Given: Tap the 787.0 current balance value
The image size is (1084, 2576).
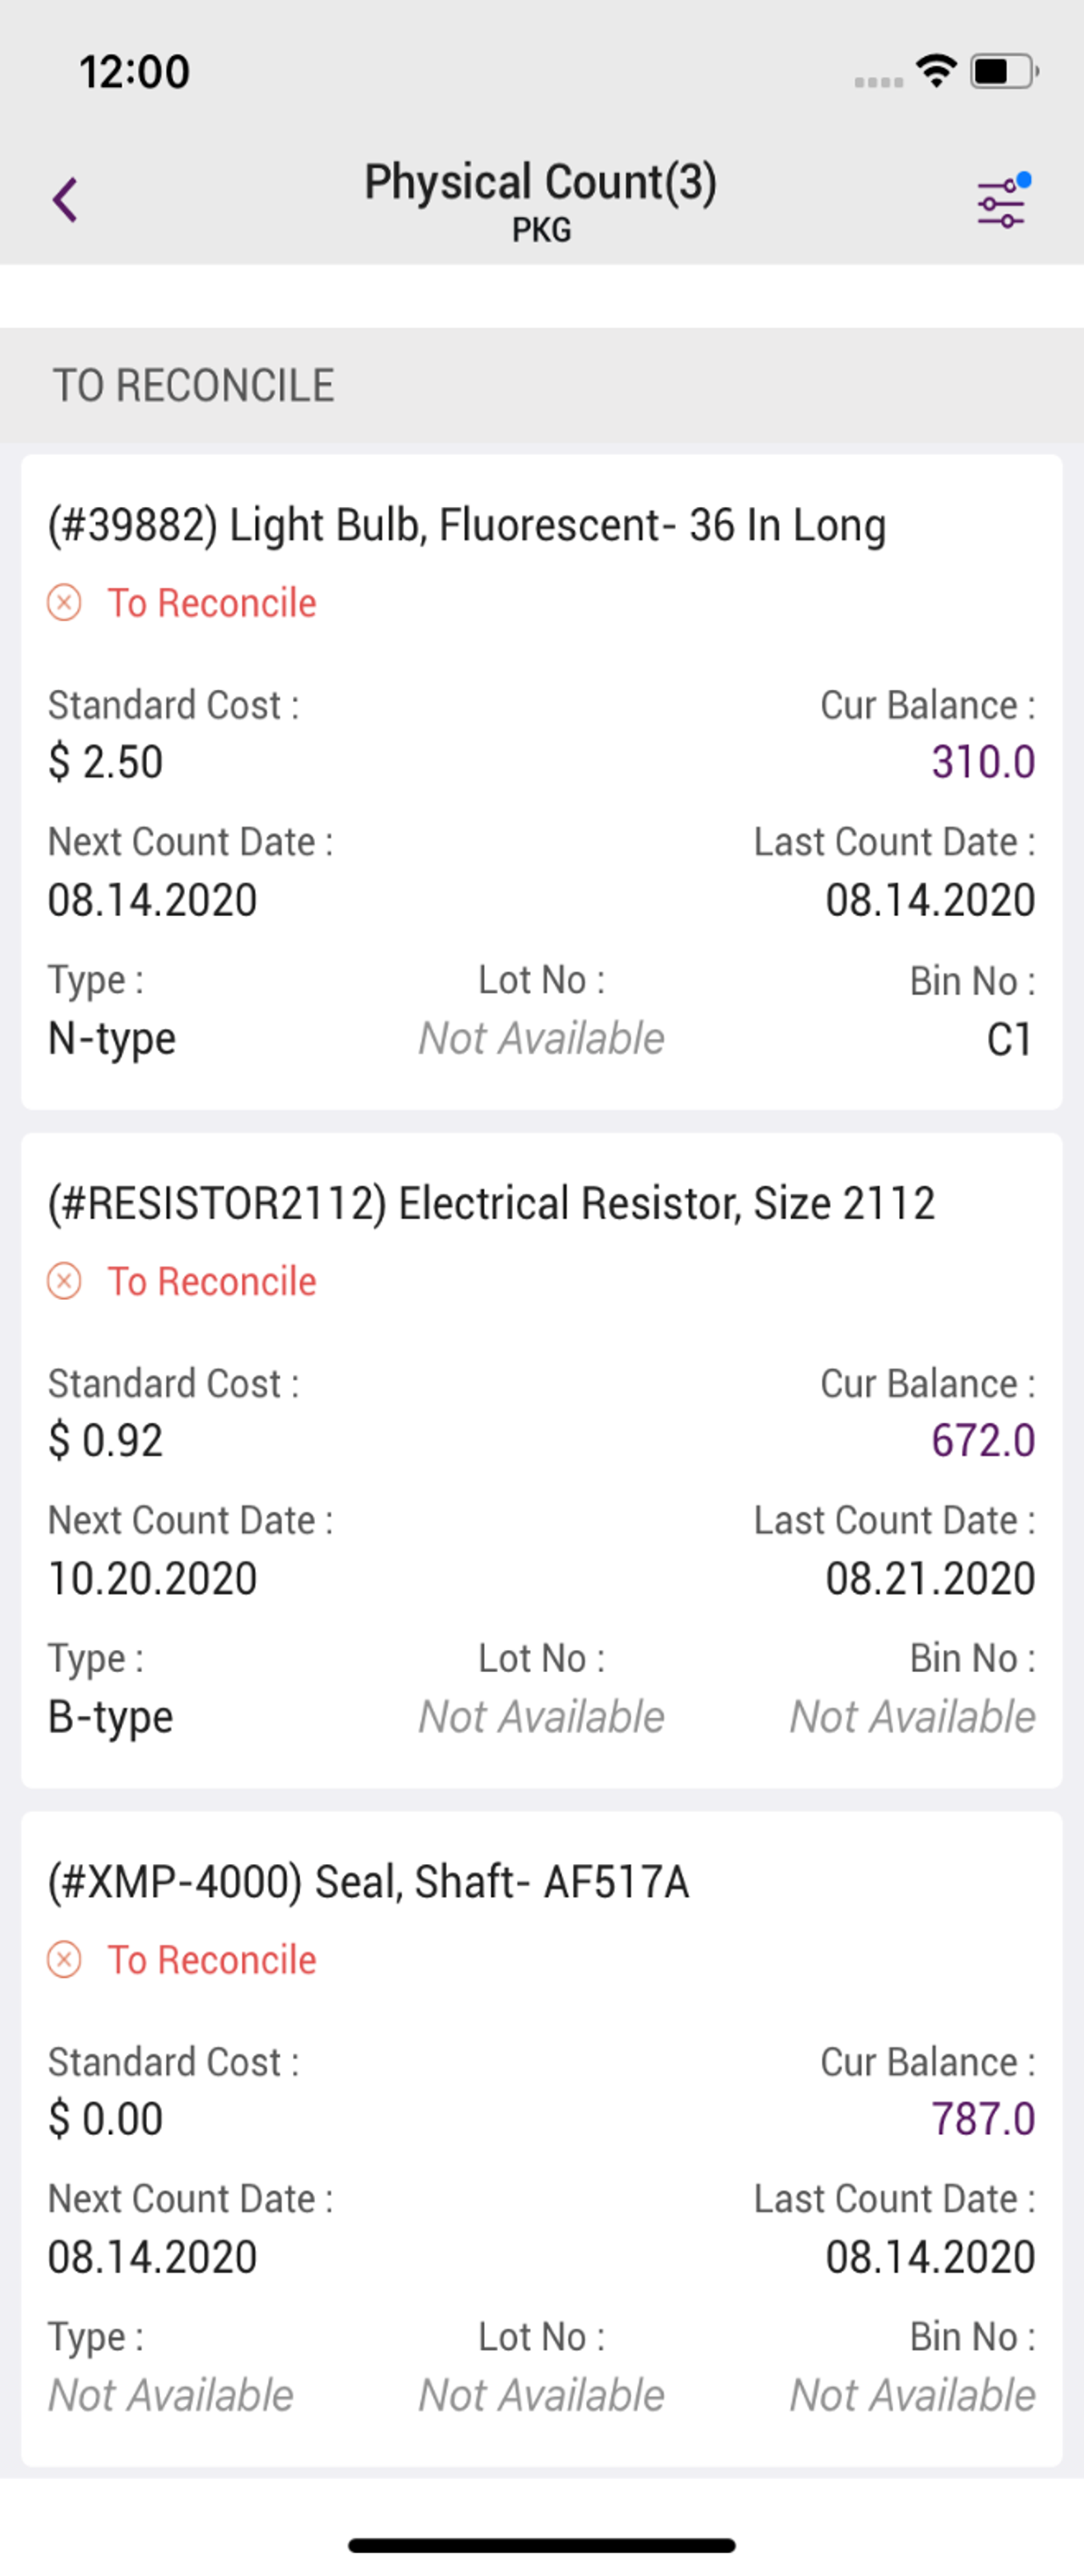Looking at the screenshot, I should coord(983,2119).
